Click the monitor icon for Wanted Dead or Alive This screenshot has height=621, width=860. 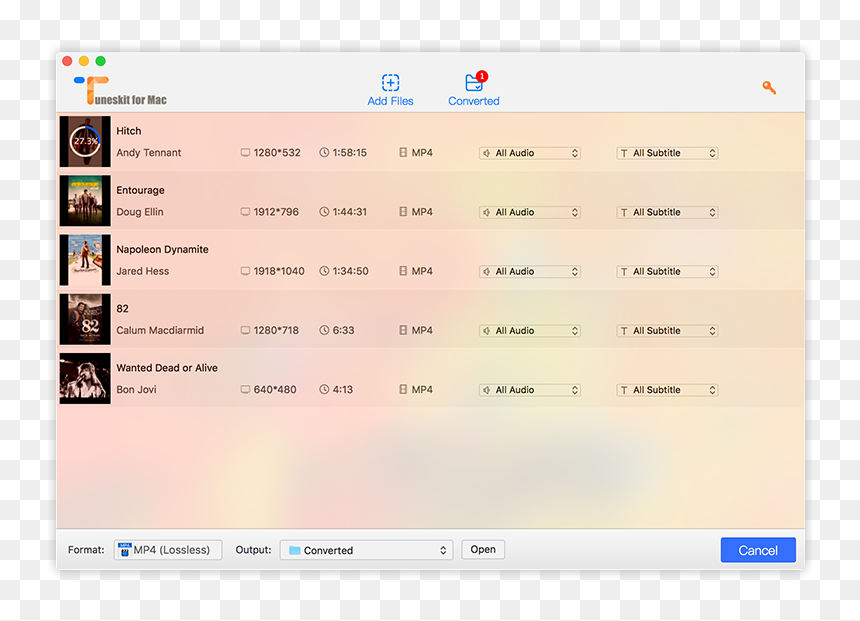245,389
